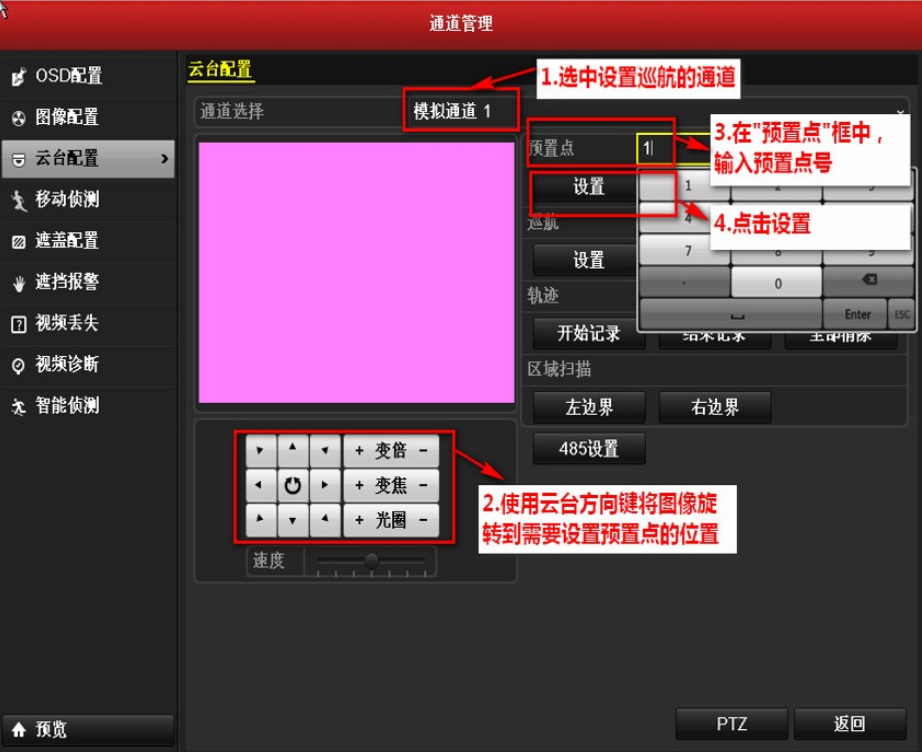The width and height of the screenshot is (922, 752).
Task: Start auto-scan with the center rotate icon
Action: pyautogui.click(x=292, y=485)
